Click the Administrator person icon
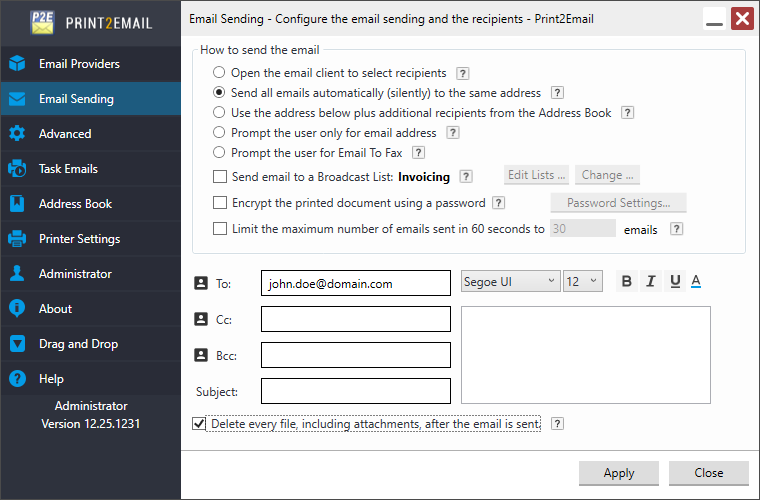Screen dimensions: 760x500 17,273
